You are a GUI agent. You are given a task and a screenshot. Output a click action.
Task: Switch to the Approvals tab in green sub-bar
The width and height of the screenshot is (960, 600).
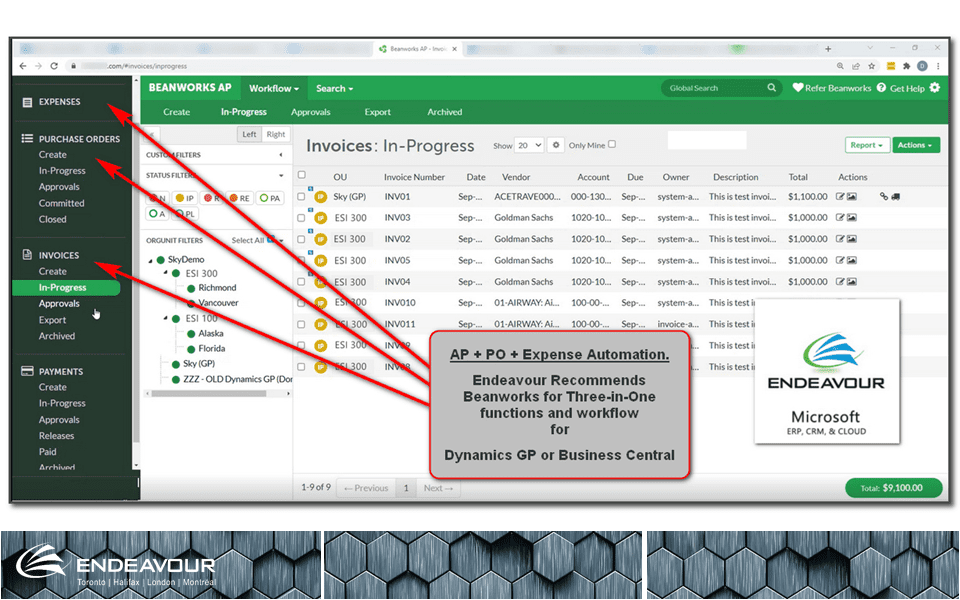point(310,112)
